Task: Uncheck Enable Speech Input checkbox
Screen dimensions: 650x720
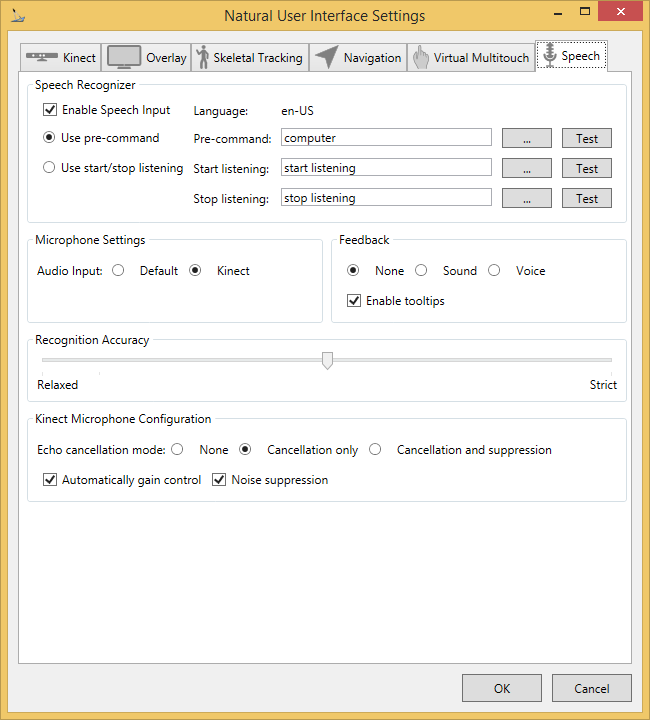Action: [x=50, y=110]
